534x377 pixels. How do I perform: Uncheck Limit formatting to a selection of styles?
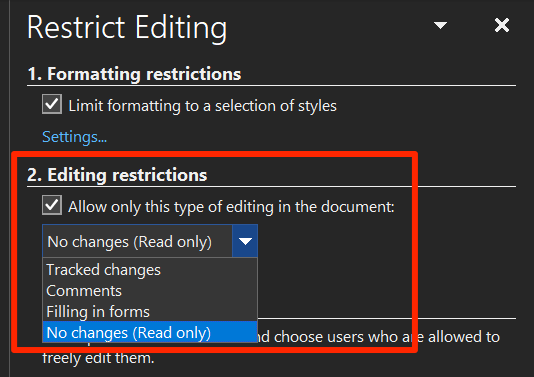(52, 104)
